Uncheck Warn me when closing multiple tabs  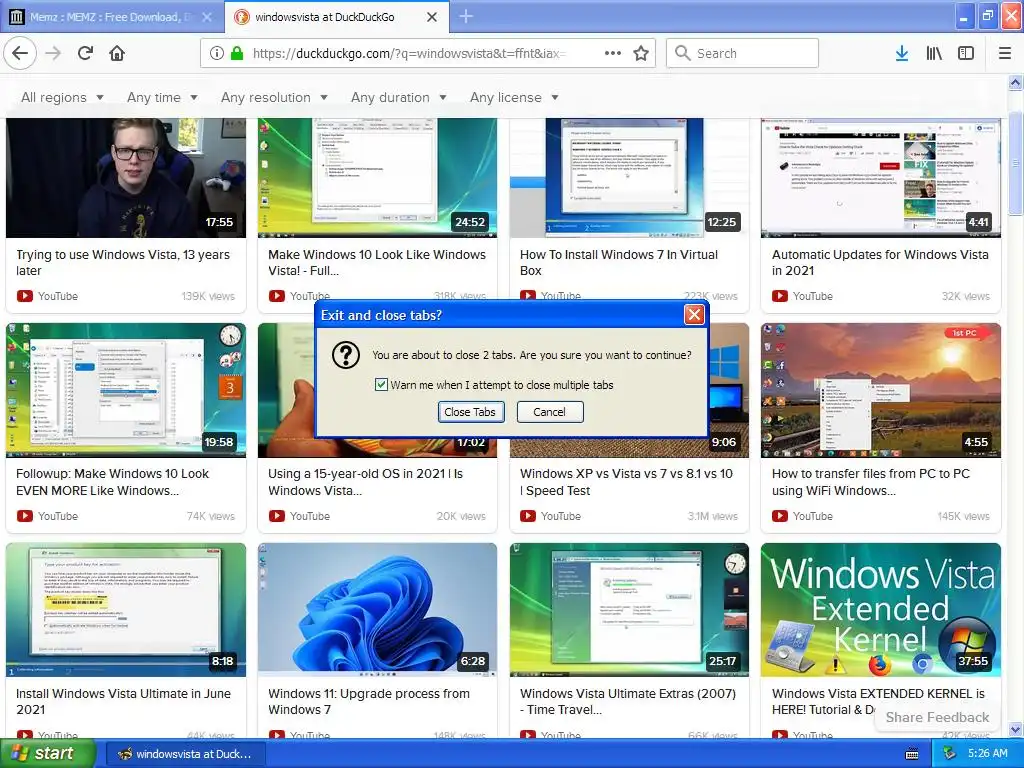coord(381,385)
